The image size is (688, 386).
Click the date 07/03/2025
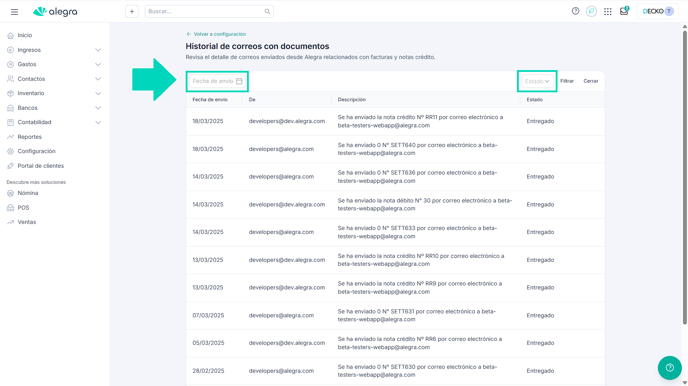208,315
